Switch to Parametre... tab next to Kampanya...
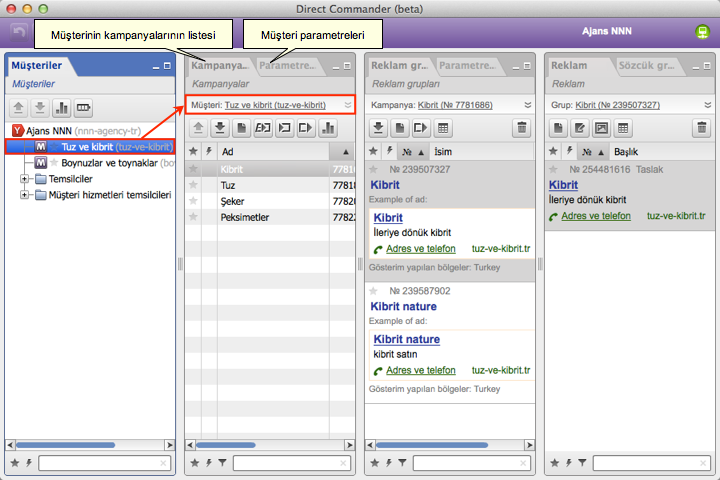Screen dimensions: 720x480 click(x=287, y=66)
